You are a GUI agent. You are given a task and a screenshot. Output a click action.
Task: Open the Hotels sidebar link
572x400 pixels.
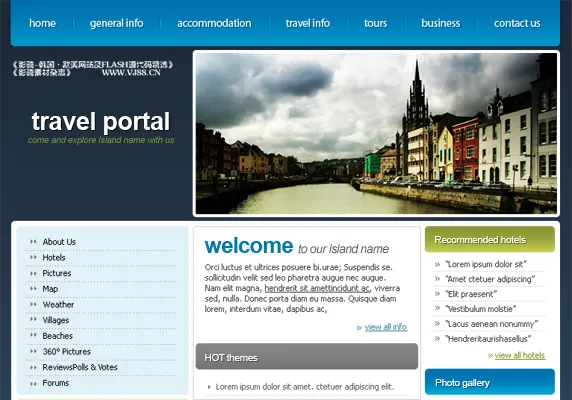[54, 257]
